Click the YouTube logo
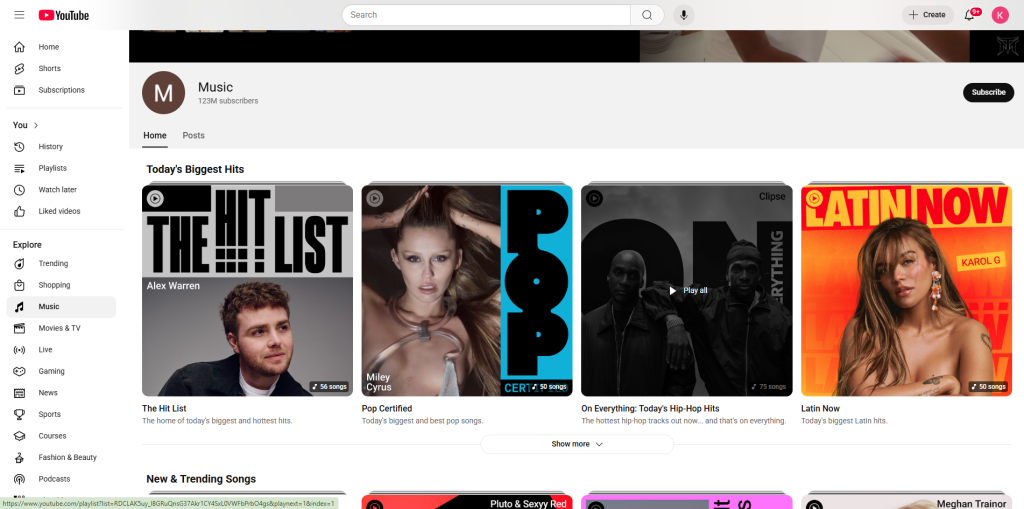Viewport: 1024px width, 509px height. (x=63, y=15)
